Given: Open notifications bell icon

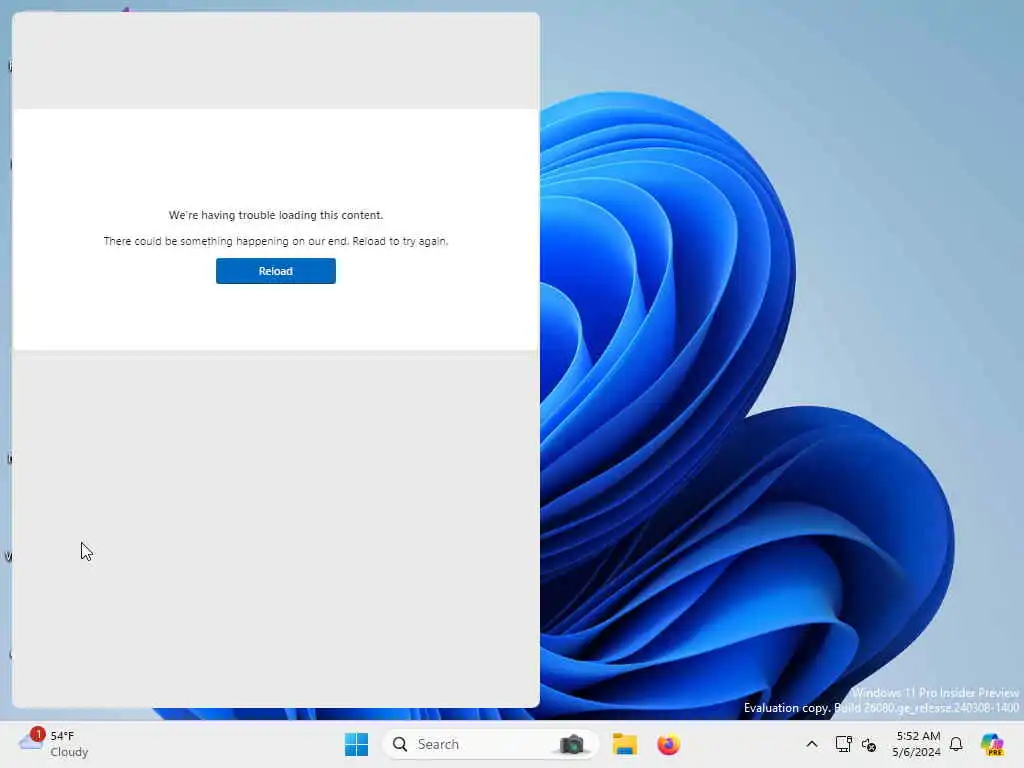Looking at the screenshot, I should pos(956,744).
